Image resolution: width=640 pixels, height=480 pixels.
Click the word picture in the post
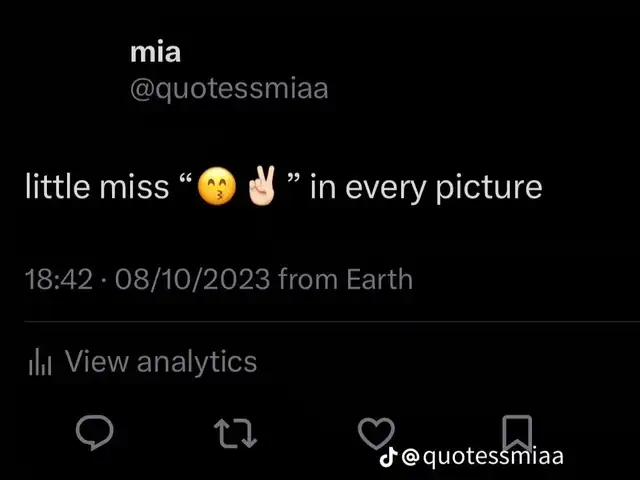click(489, 188)
